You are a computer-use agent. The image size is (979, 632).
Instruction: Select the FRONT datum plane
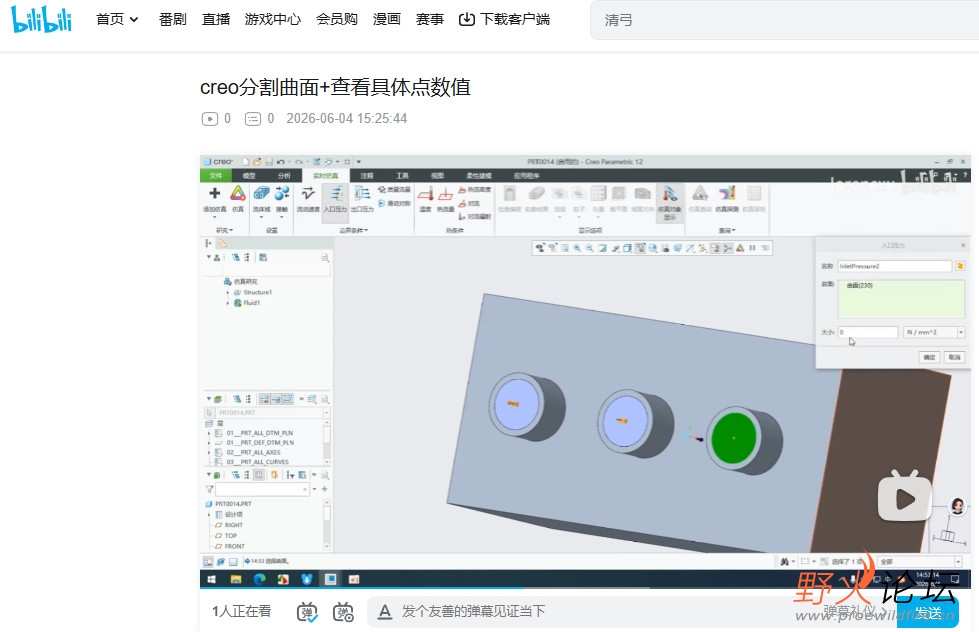(230, 546)
